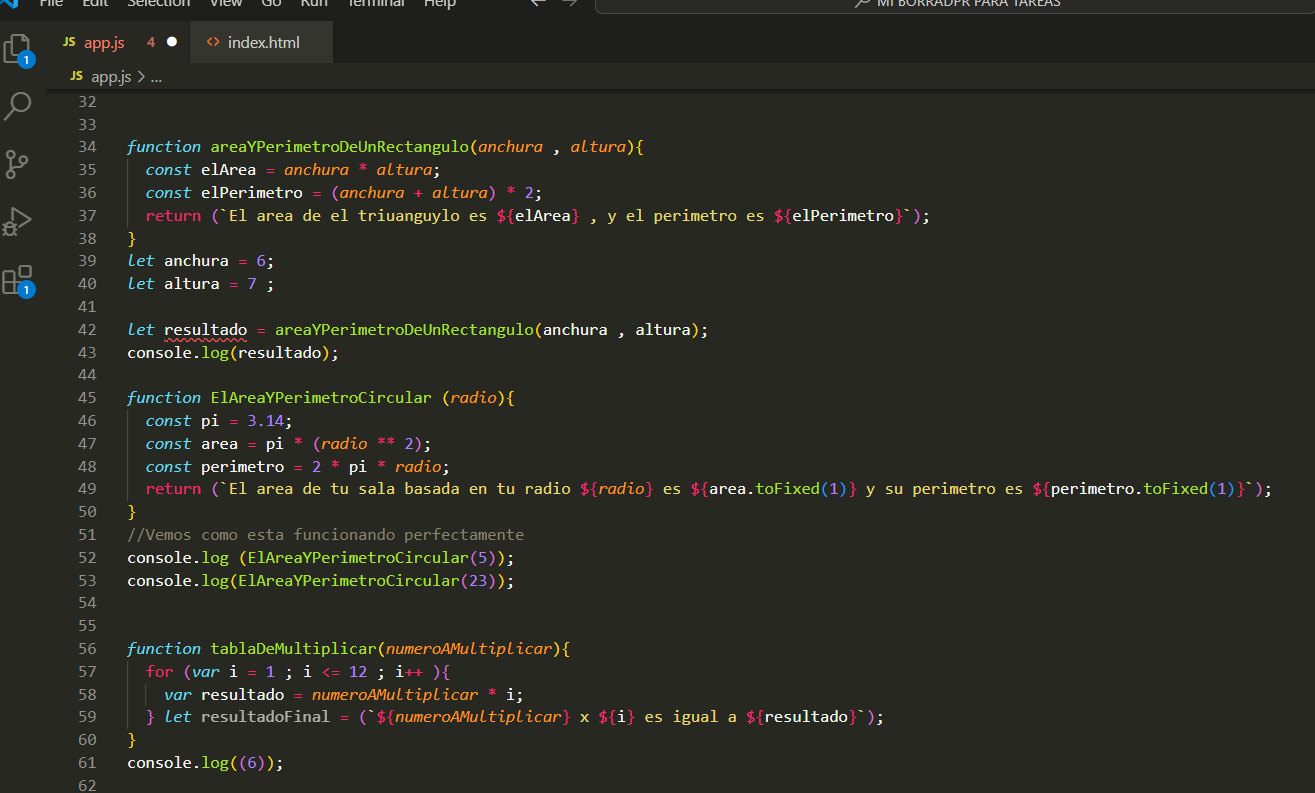Open the Terminal menu
Screen dimensions: 1315x793
pos(375,3)
